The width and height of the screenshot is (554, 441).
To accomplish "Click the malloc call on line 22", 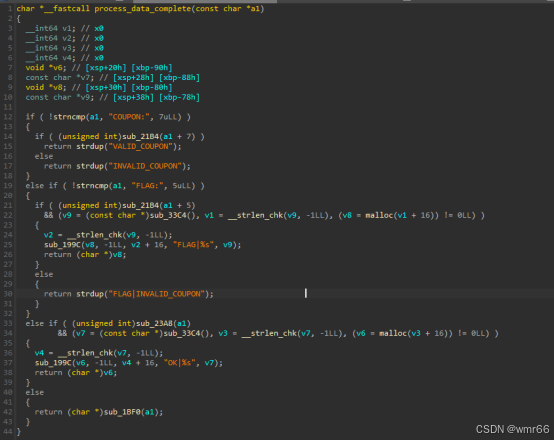I will coord(379,215).
